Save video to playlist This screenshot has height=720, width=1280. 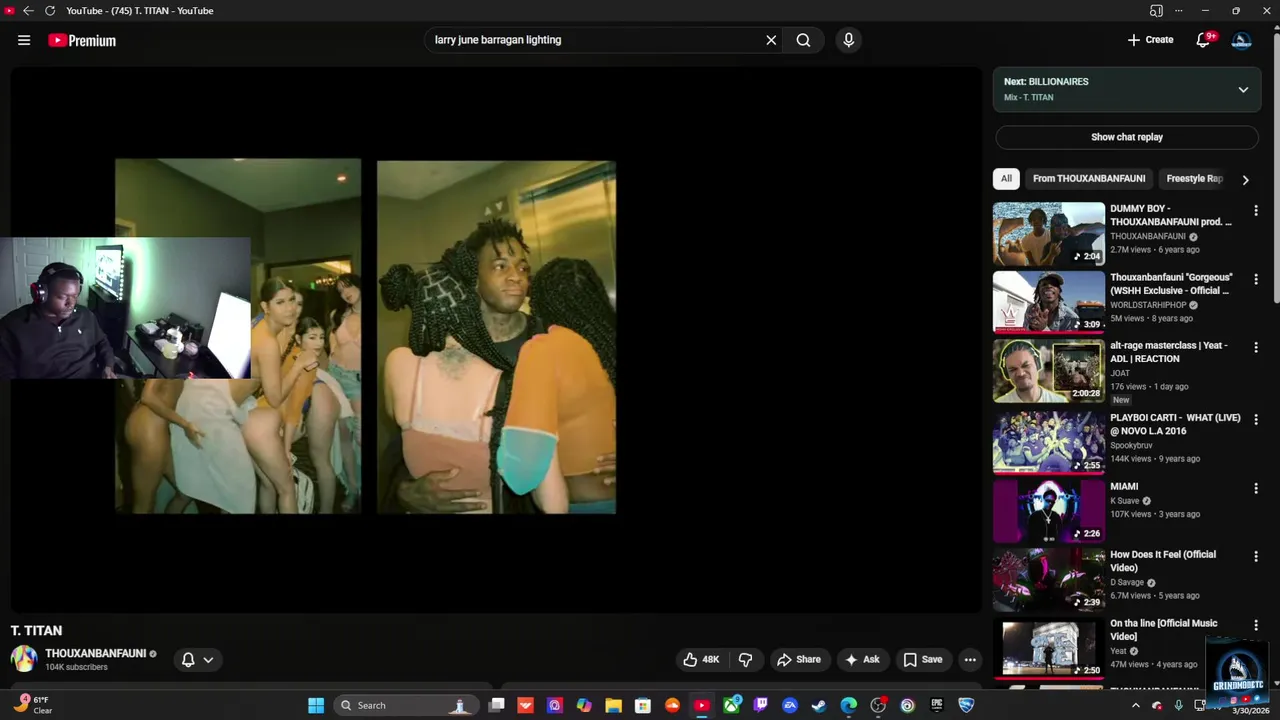coord(922,659)
